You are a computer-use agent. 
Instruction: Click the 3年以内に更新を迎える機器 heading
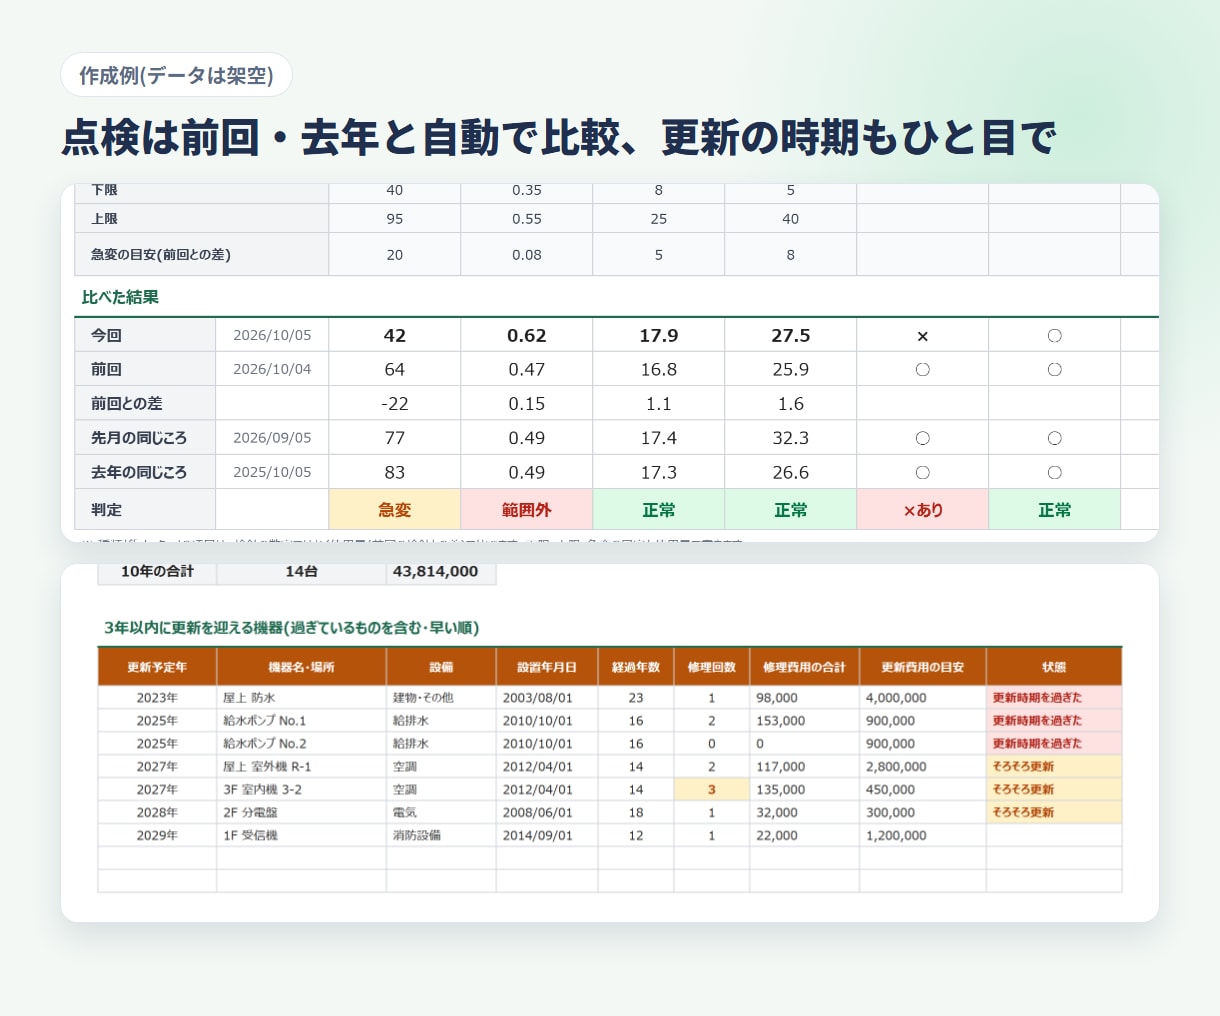coord(291,628)
